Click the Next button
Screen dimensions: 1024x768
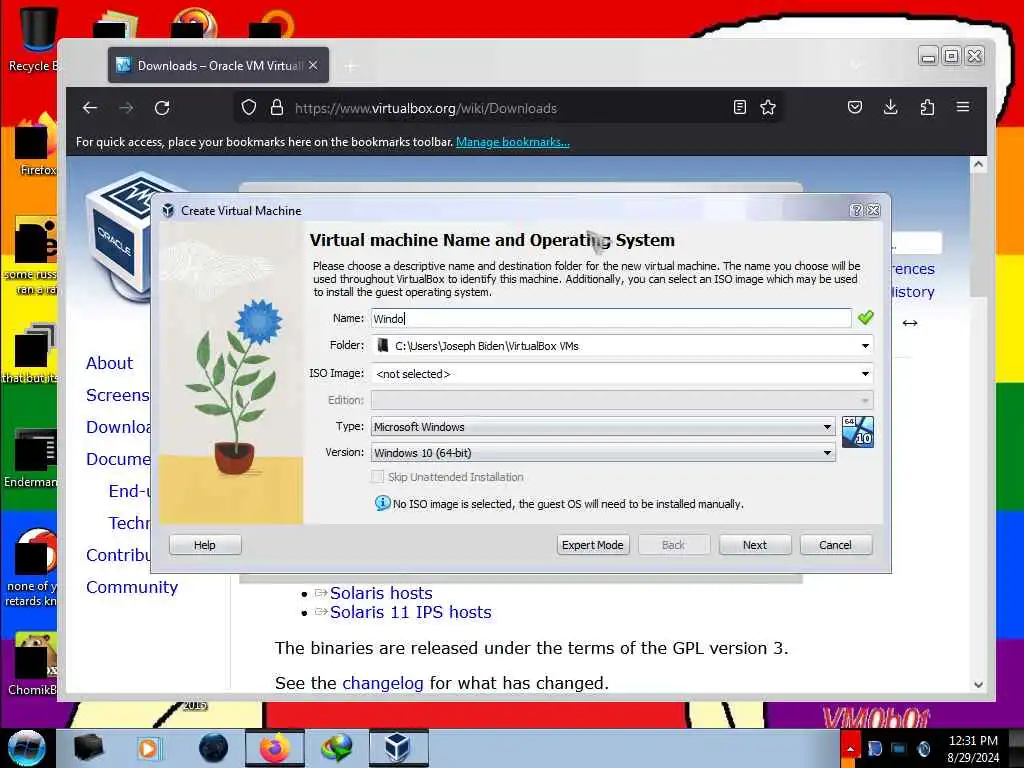(755, 545)
